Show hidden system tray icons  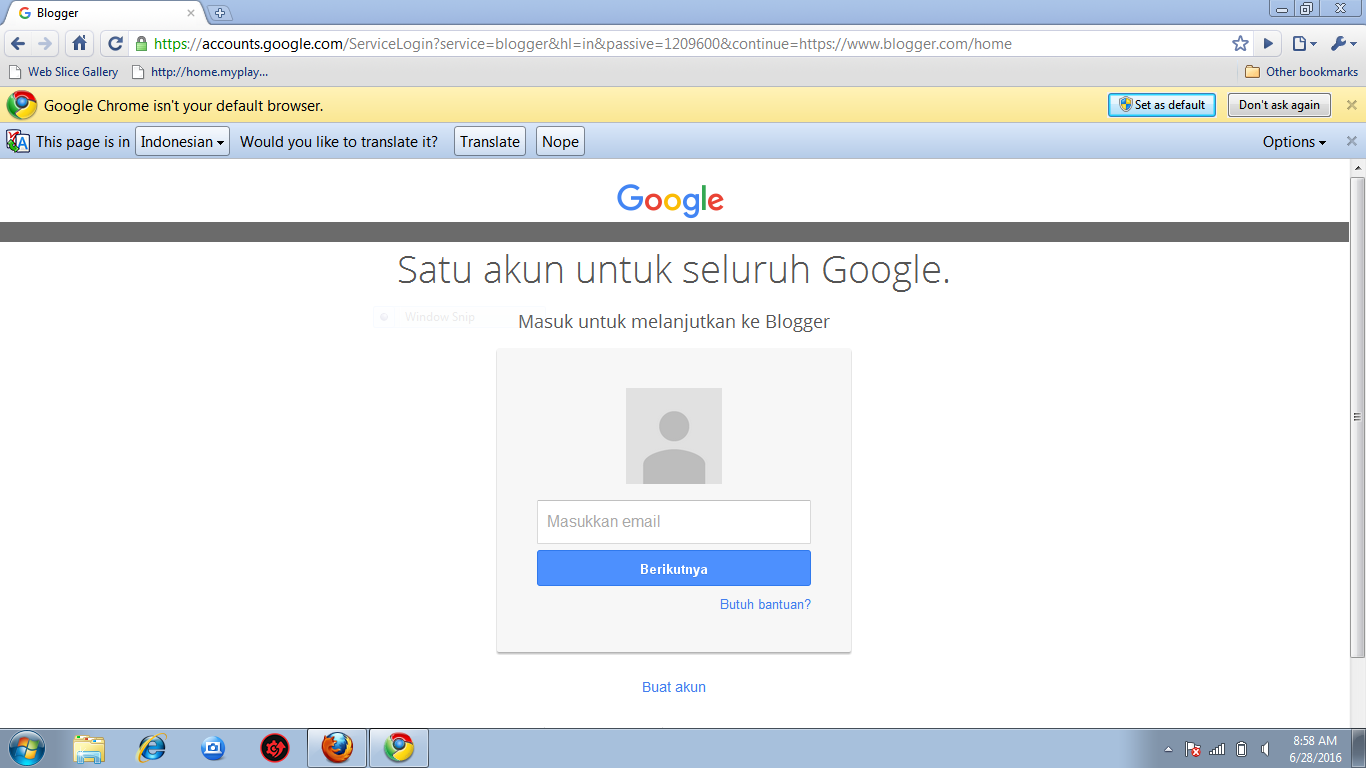point(1168,749)
